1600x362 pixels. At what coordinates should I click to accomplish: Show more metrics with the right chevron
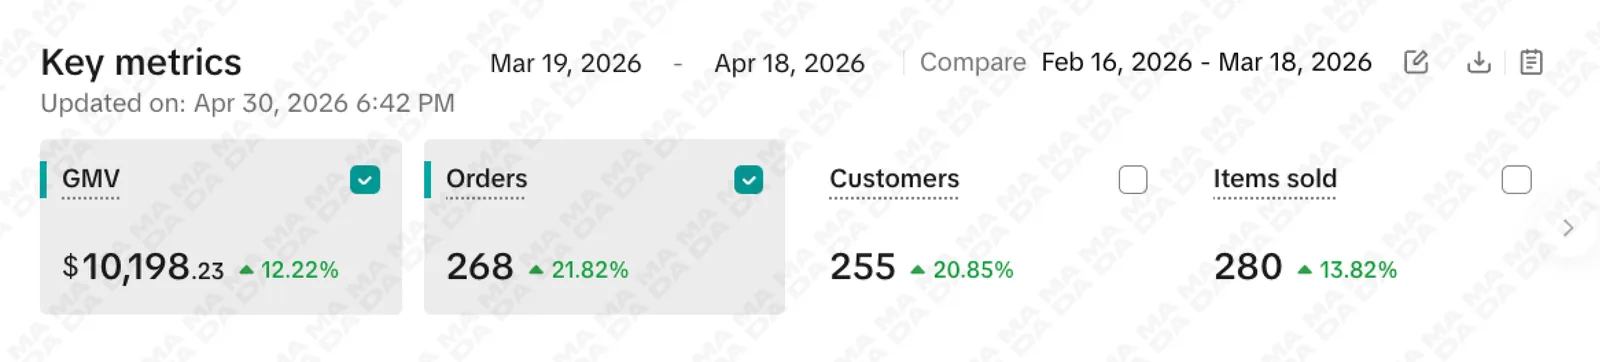[1568, 228]
